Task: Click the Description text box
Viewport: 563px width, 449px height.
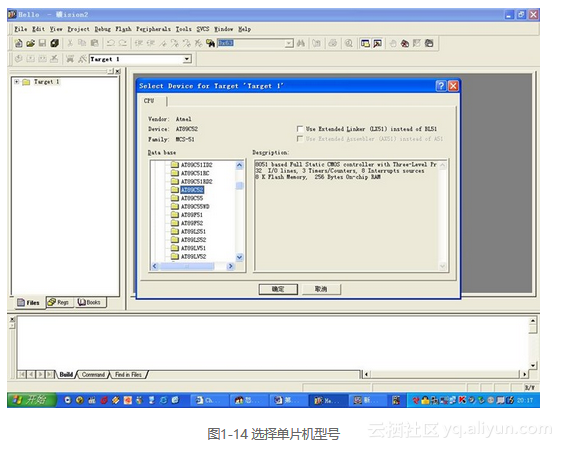Action: tap(351, 215)
